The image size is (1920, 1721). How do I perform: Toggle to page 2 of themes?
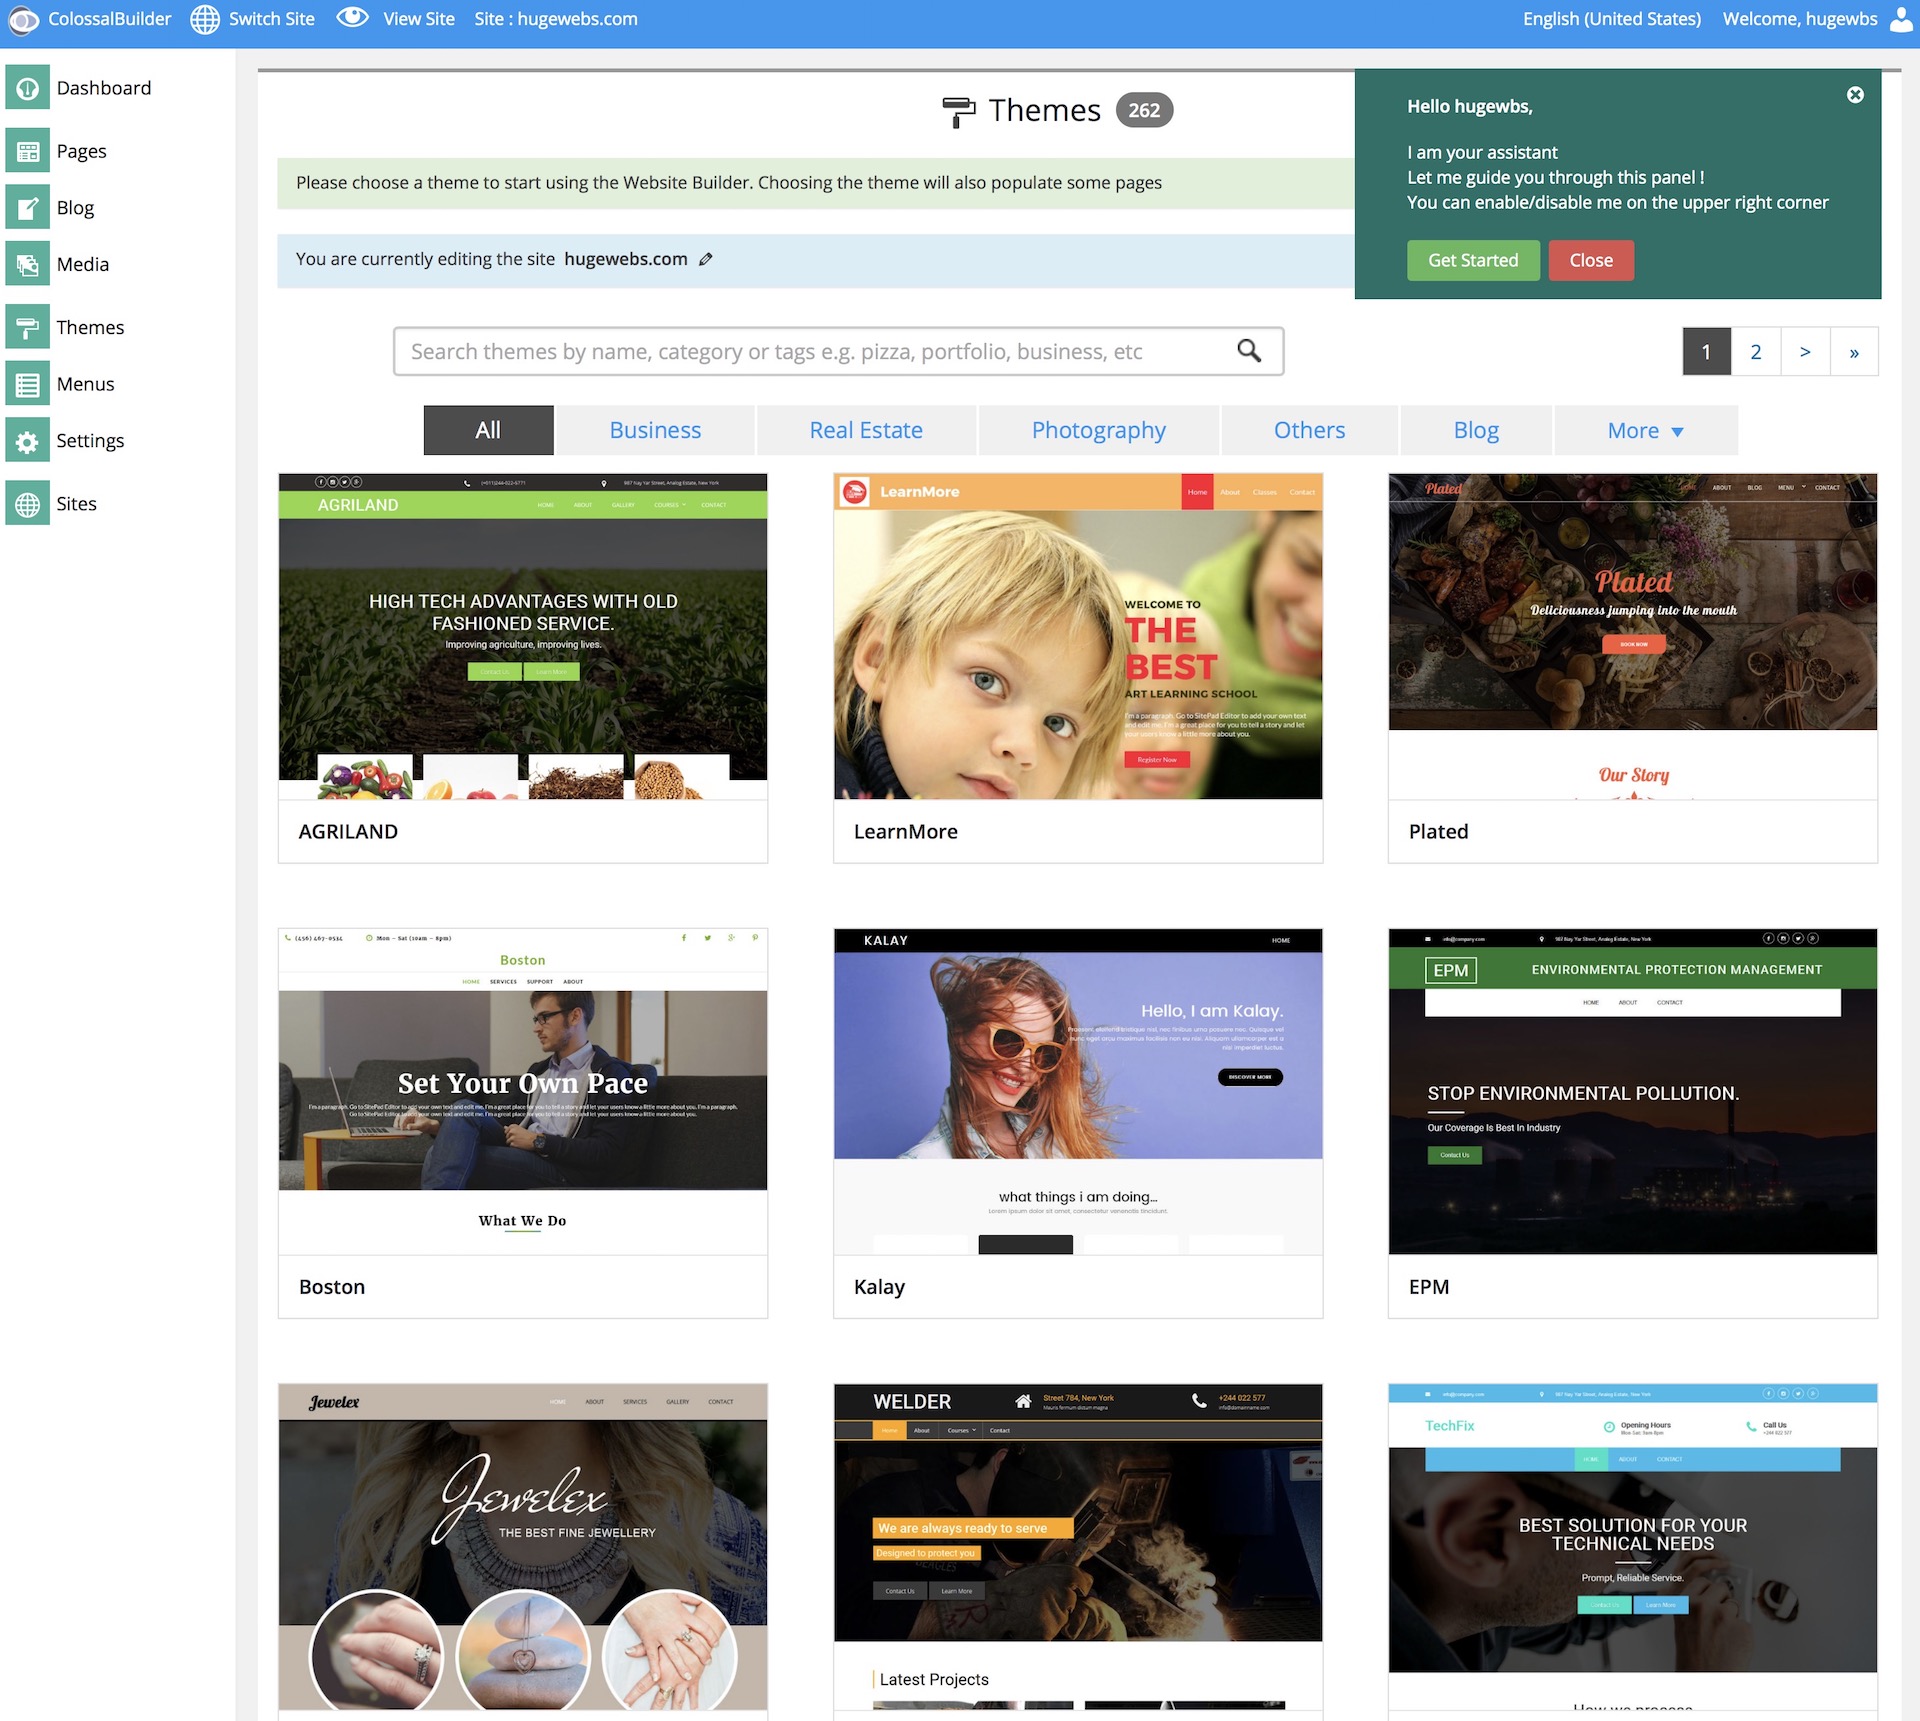[x=1754, y=351]
